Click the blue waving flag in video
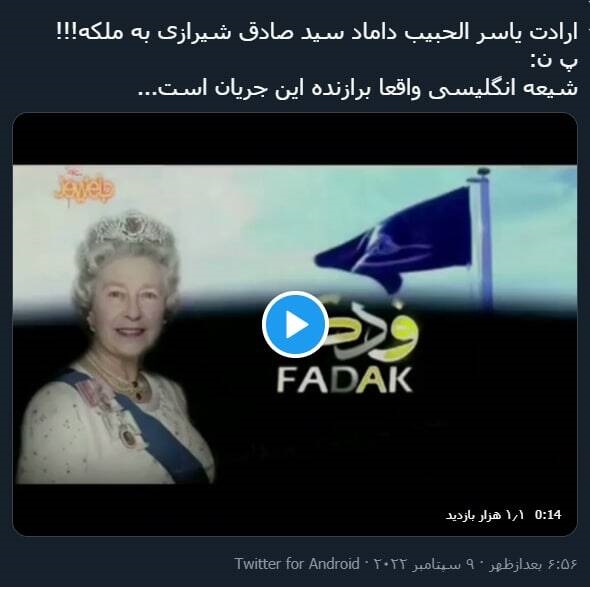 pos(395,241)
